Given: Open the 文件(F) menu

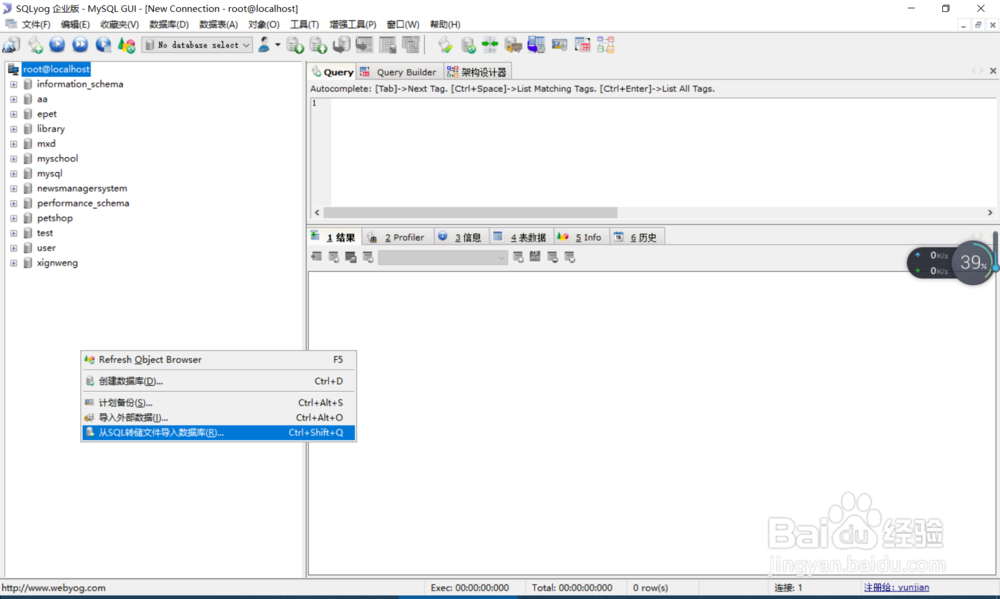Looking at the screenshot, I should point(36,24).
